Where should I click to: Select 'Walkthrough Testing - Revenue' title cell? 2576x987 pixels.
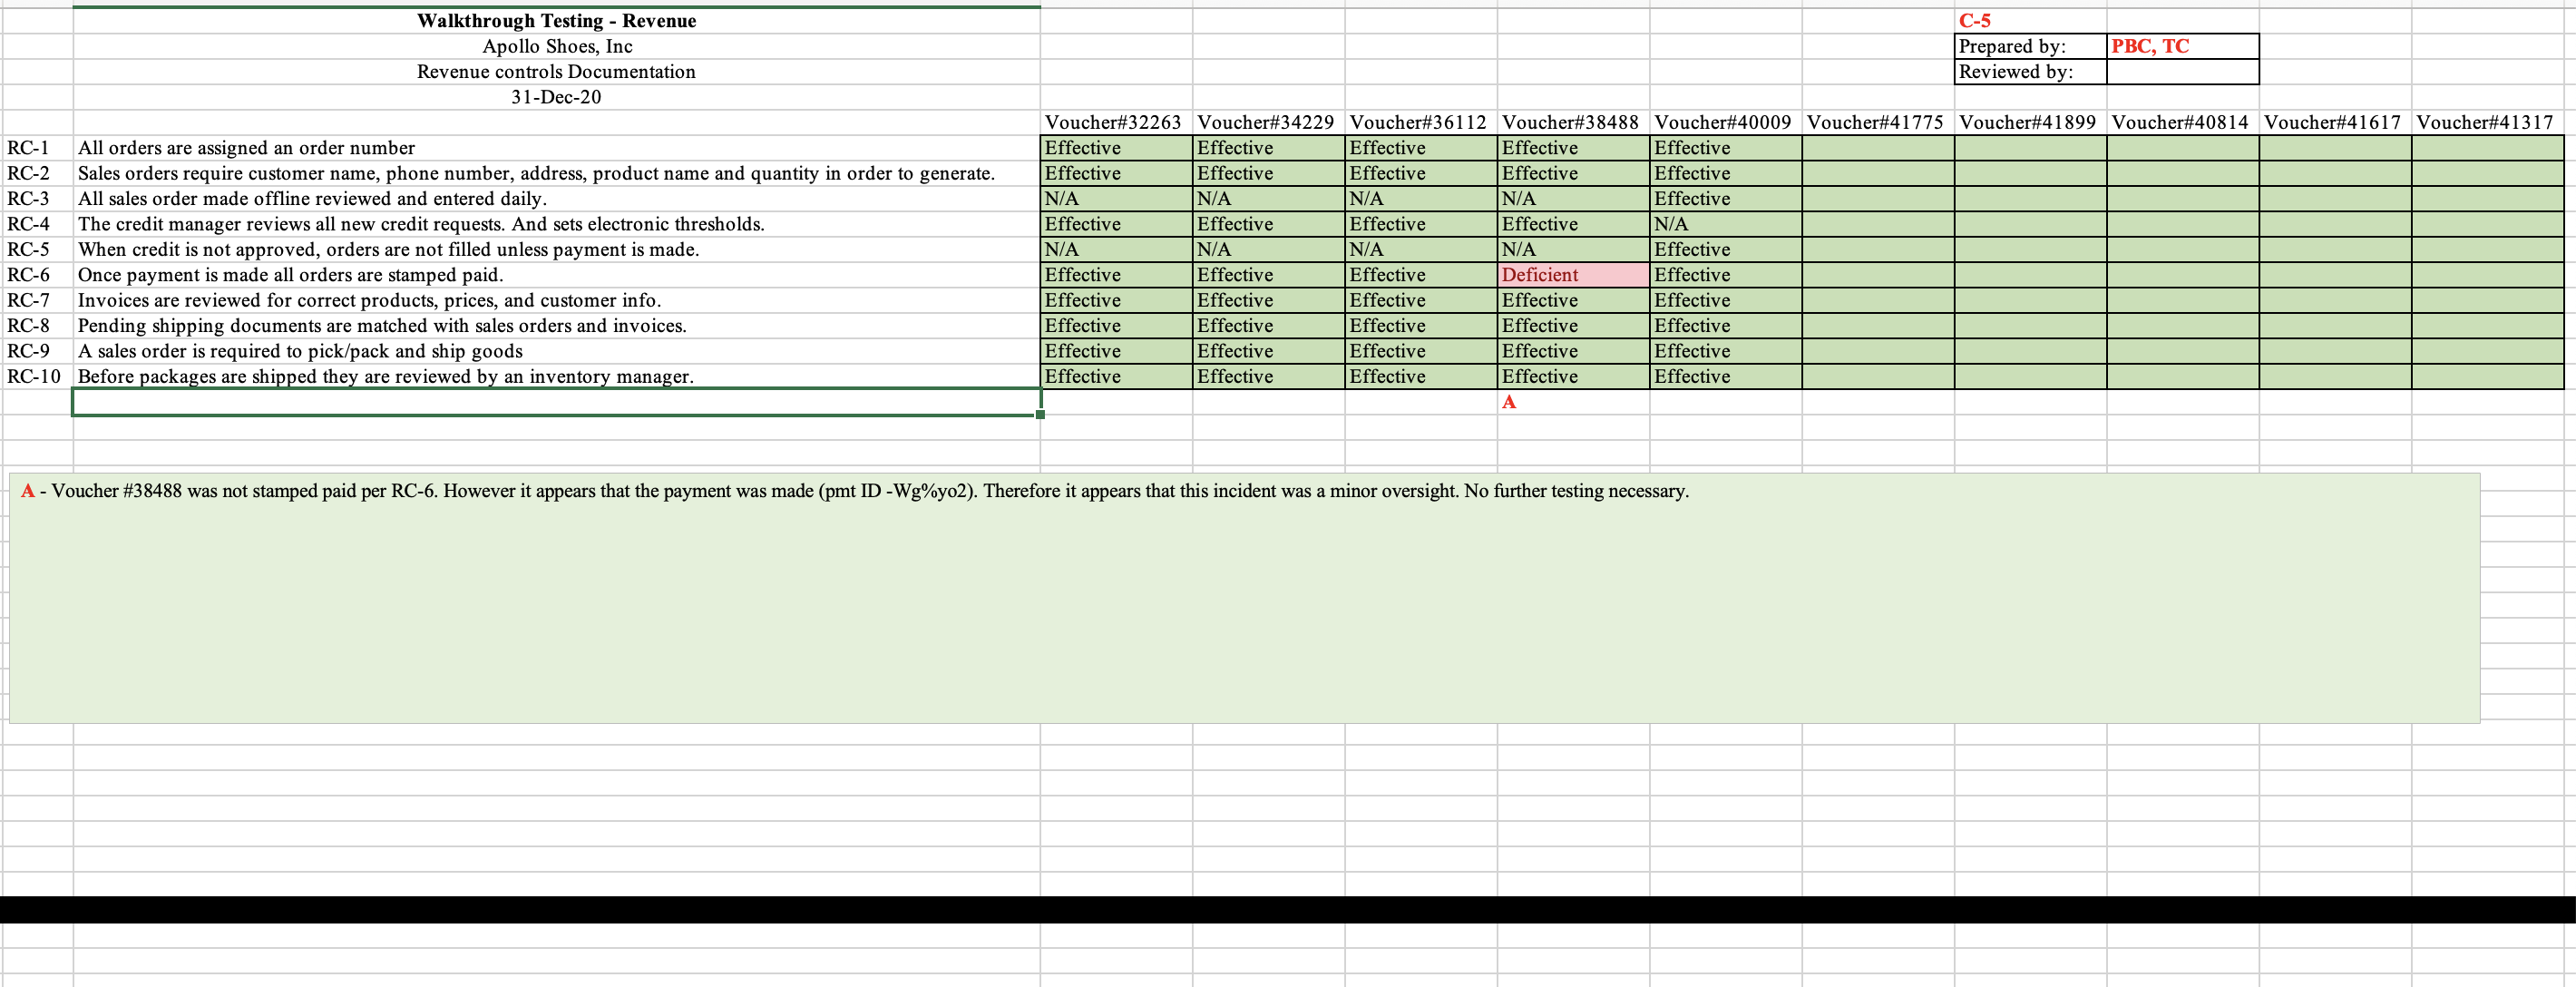[556, 21]
